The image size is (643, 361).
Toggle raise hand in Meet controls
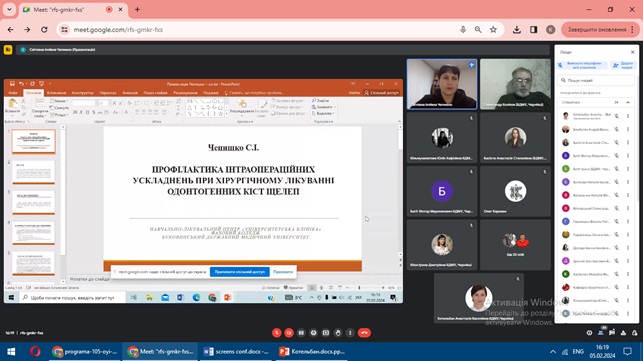(338, 333)
